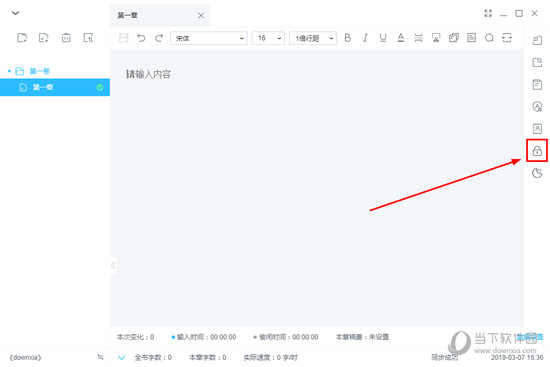Image resolution: width=550 pixels, height=367 pixels.
Task: Click the 同步成功 sync status
Action: coord(444,358)
